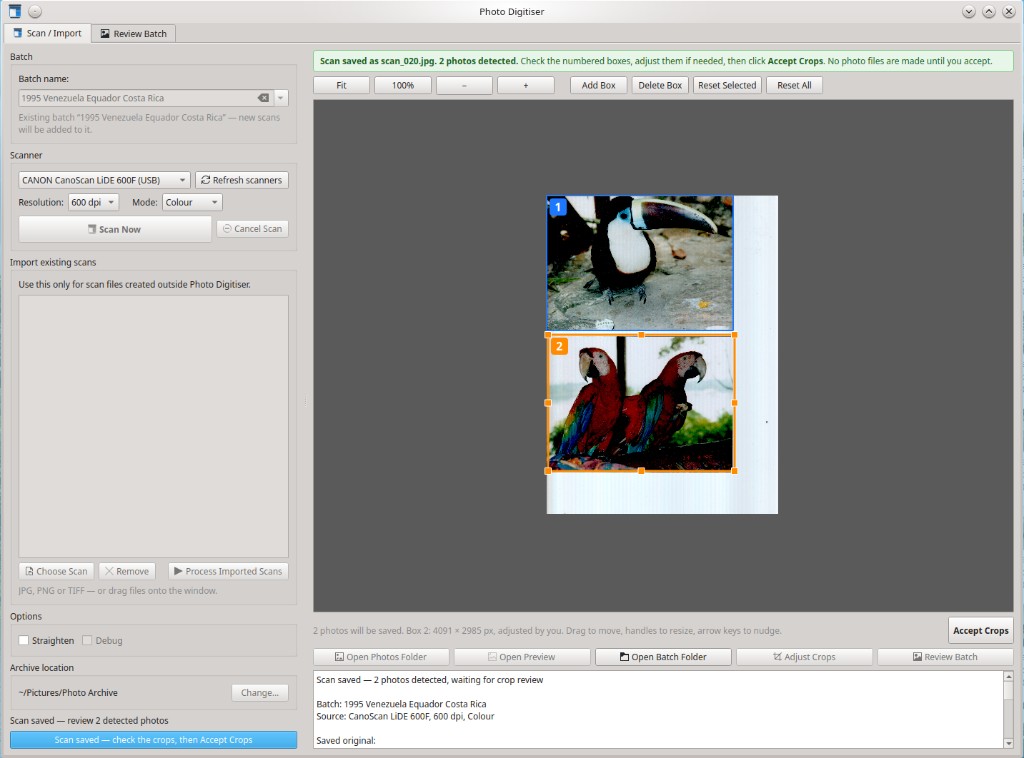Click the Cancel Scan button
1024x758 pixels.
252,229
